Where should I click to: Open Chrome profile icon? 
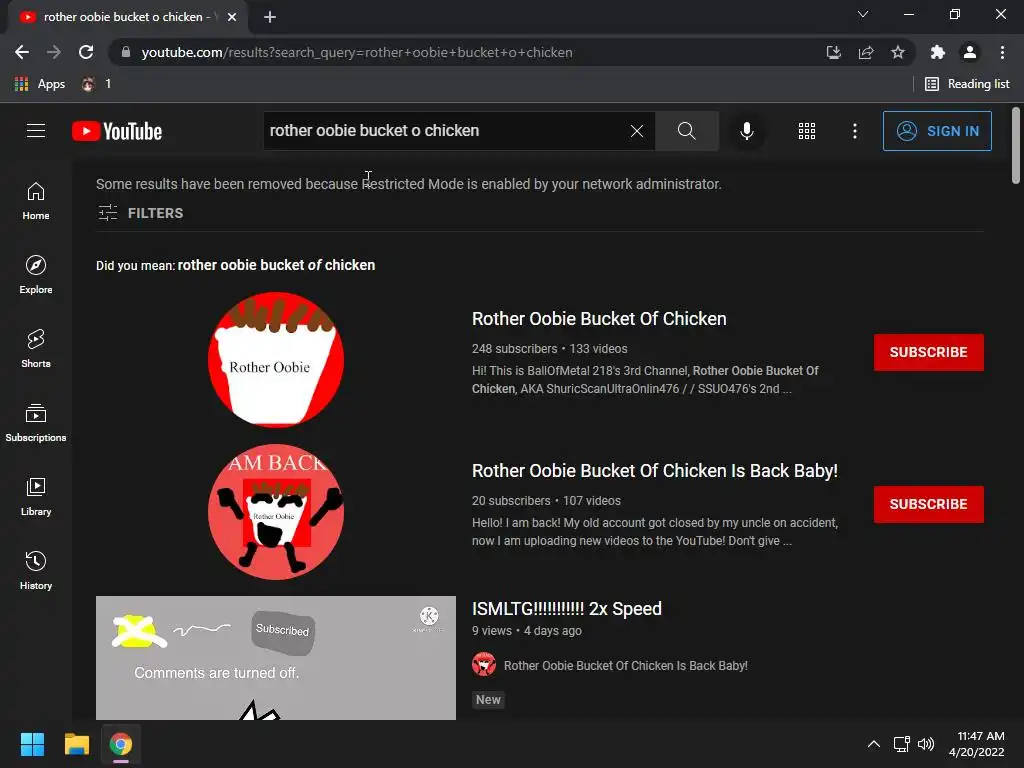970,52
